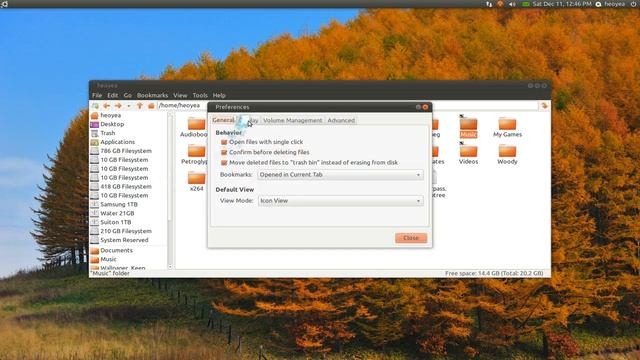Click the new tab icon in toolbar
Viewport: 640px width, 360px height.
pyautogui.click(x=96, y=106)
